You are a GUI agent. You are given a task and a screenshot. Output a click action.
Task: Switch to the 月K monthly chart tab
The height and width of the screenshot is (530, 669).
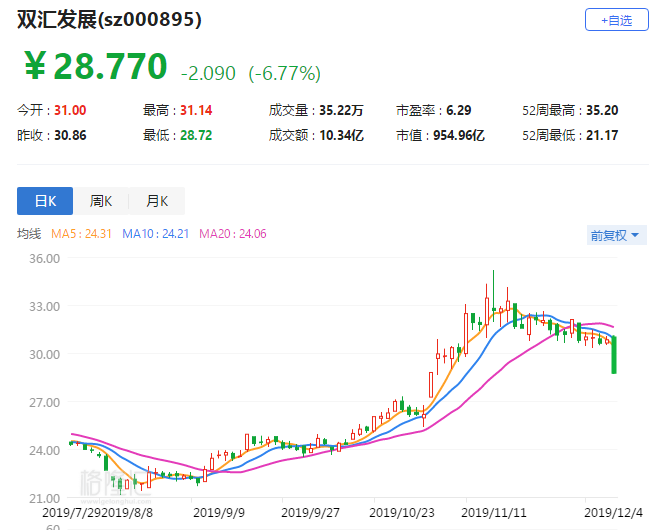(x=157, y=201)
